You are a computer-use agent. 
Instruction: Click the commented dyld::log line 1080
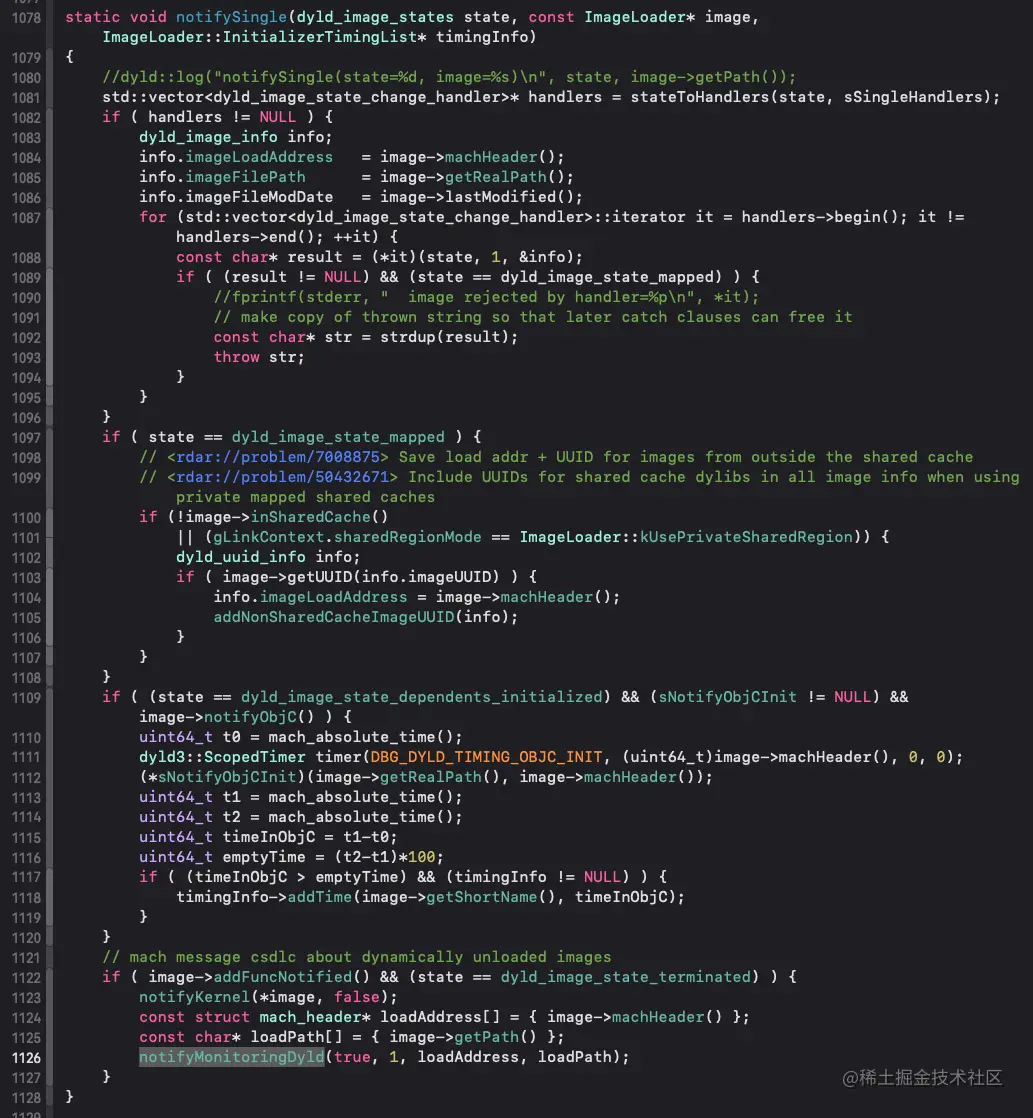tap(448, 77)
